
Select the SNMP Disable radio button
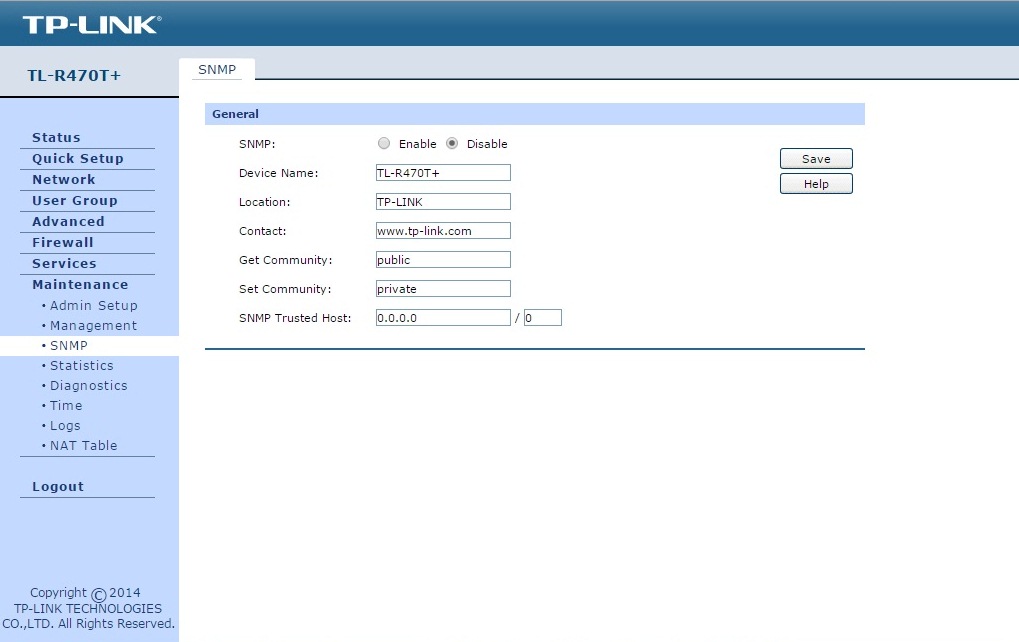pyautogui.click(x=452, y=144)
